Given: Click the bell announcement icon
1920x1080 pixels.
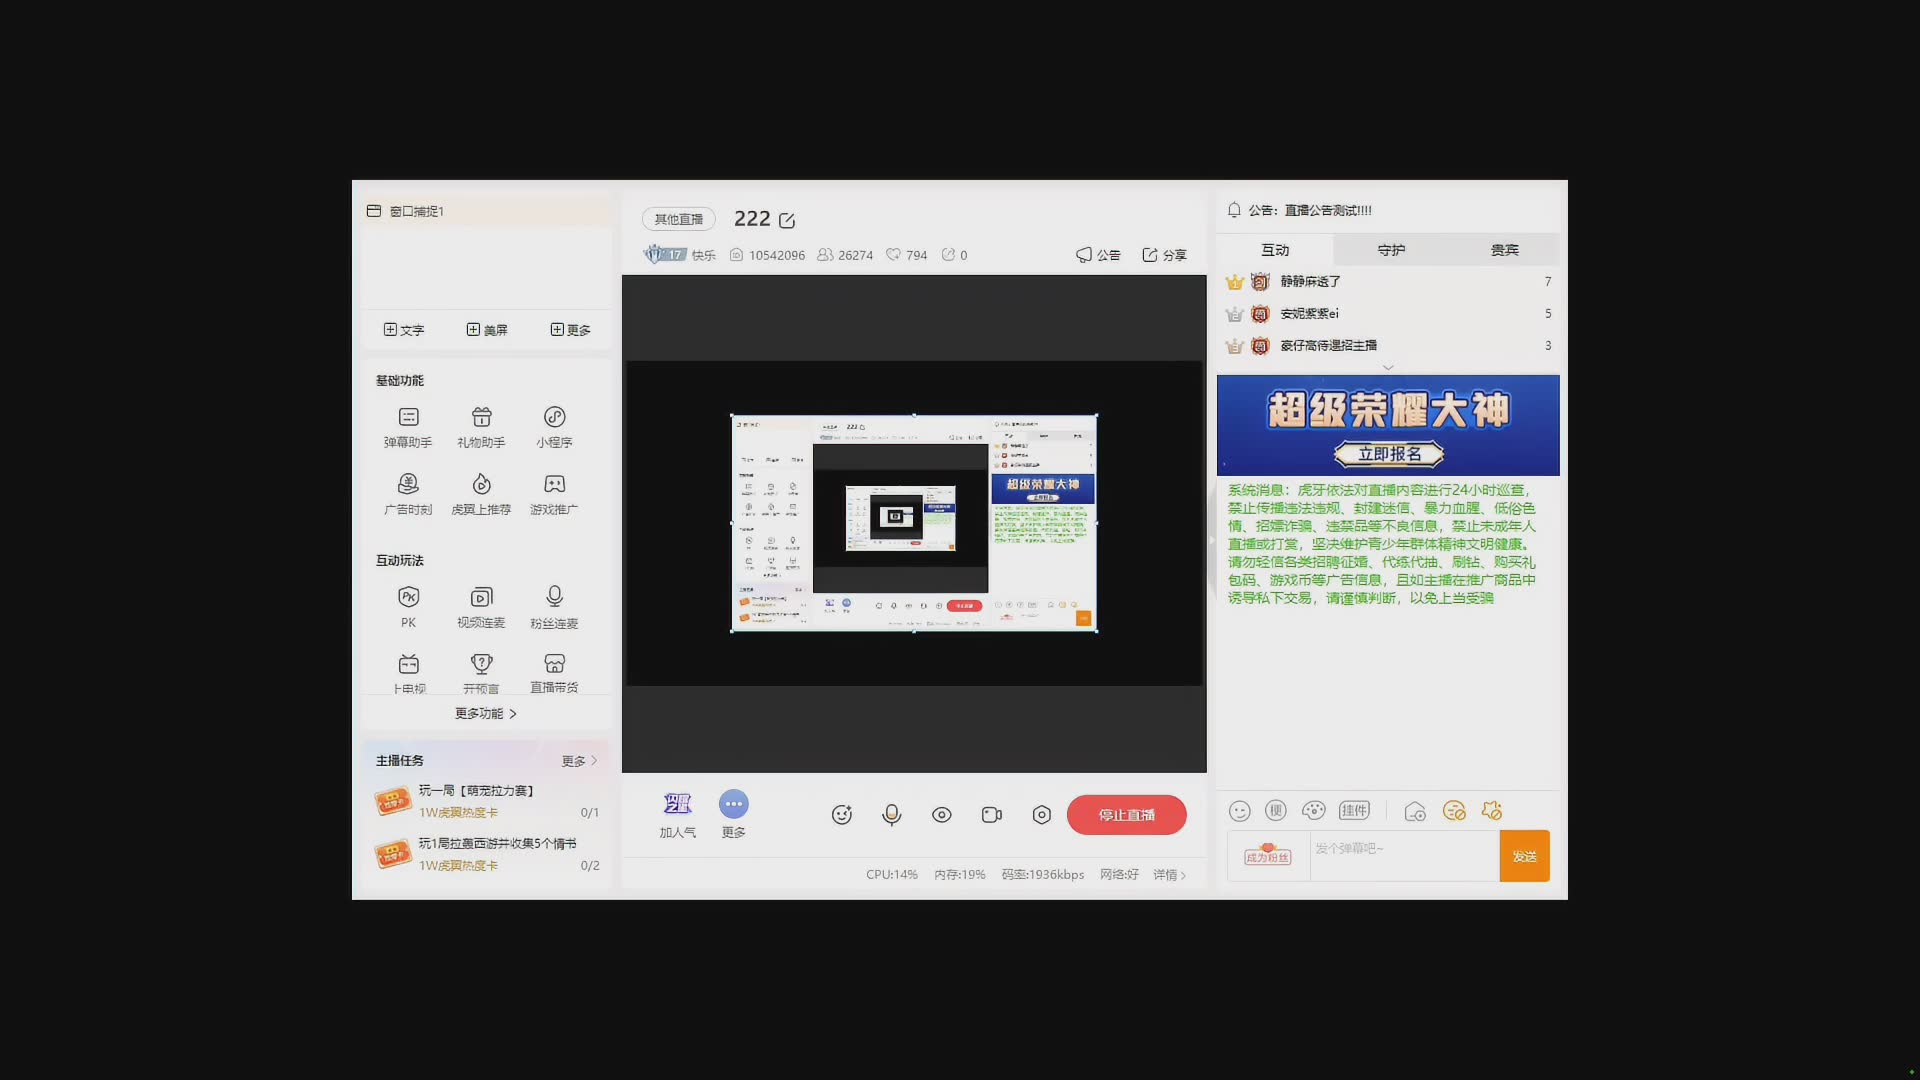Looking at the screenshot, I should [1234, 210].
